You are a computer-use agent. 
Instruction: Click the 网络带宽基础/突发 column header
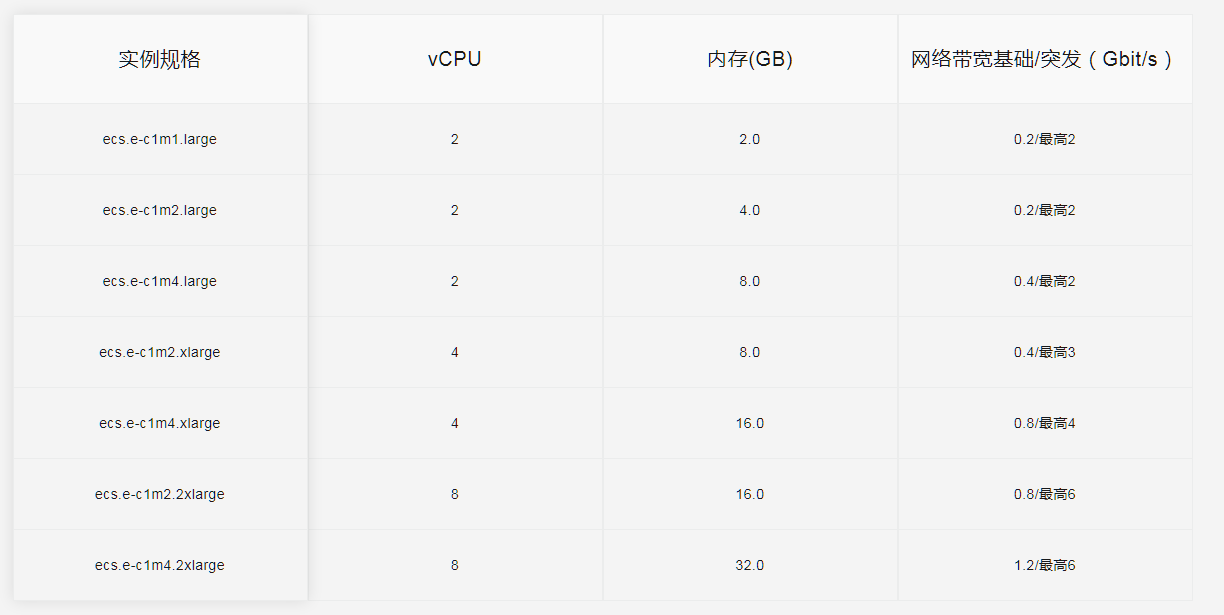tap(1043, 59)
